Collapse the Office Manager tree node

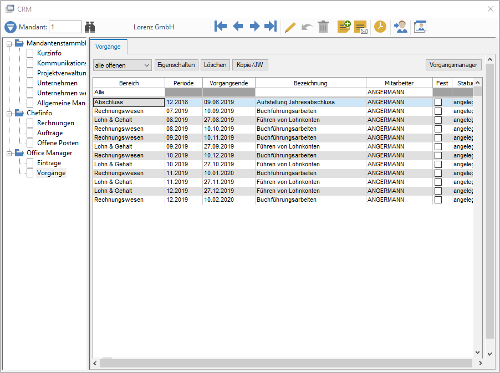(10, 153)
